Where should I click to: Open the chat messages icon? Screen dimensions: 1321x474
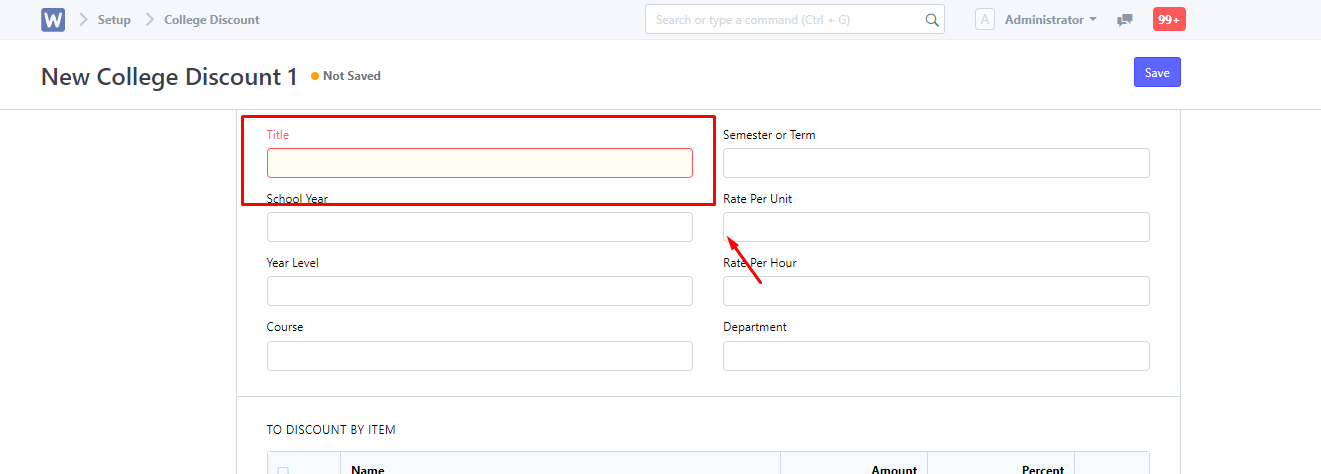click(x=1125, y=20)
